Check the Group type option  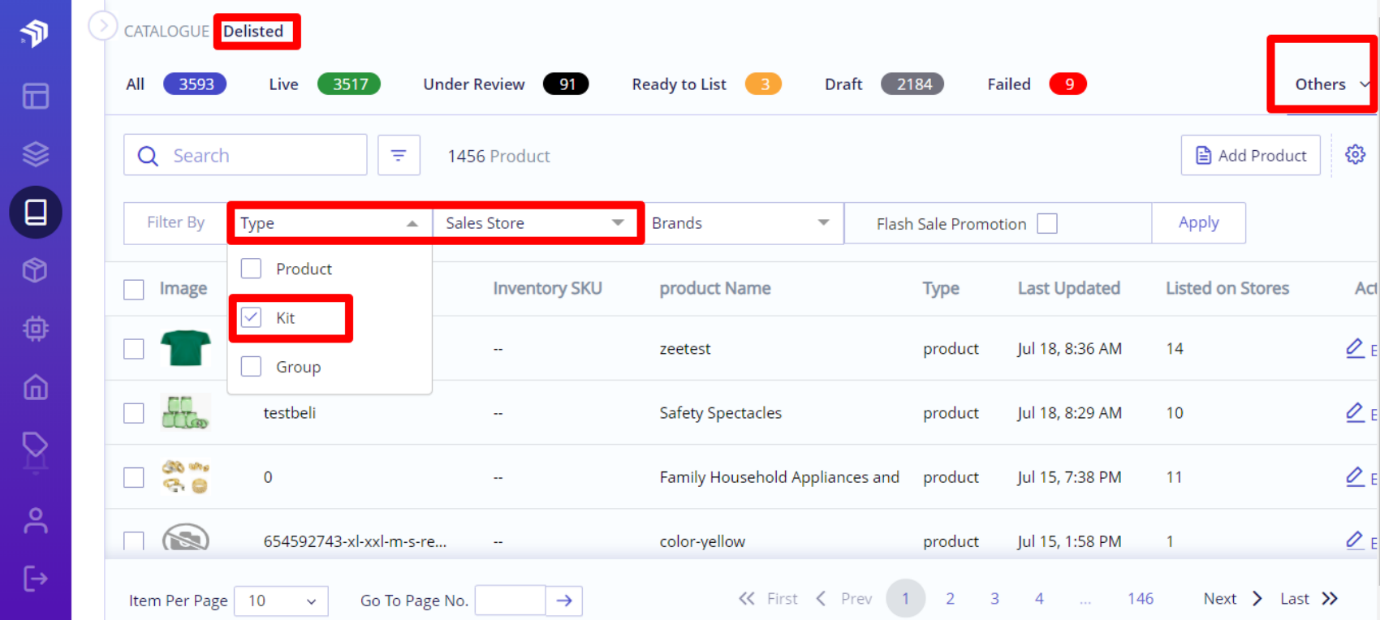pos(251,367)
